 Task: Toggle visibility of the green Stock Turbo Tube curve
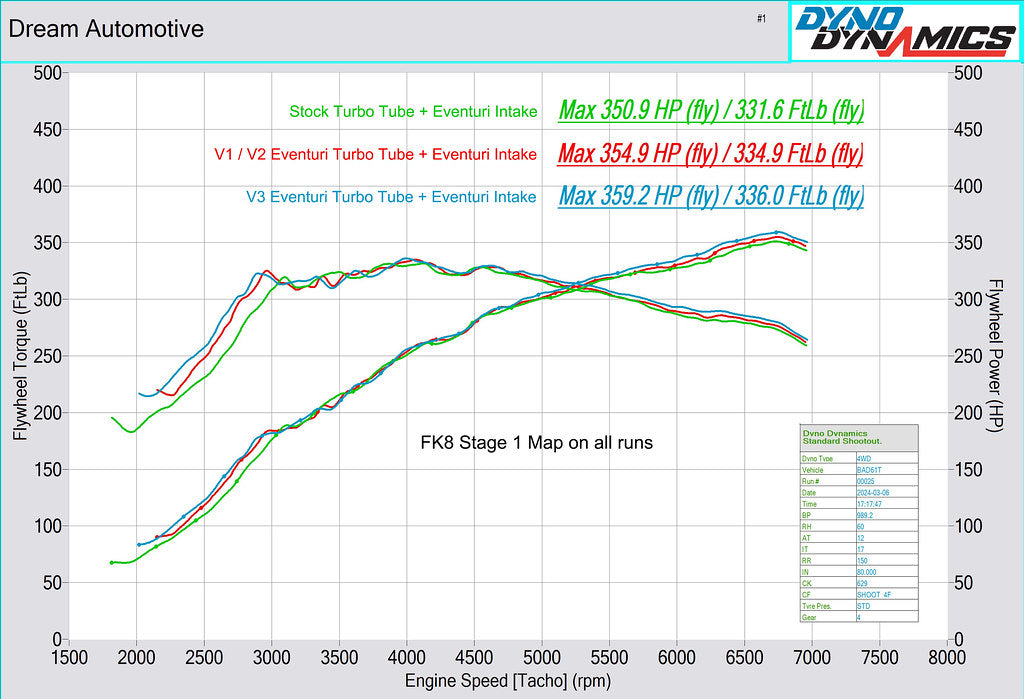(x=412, y=111)
